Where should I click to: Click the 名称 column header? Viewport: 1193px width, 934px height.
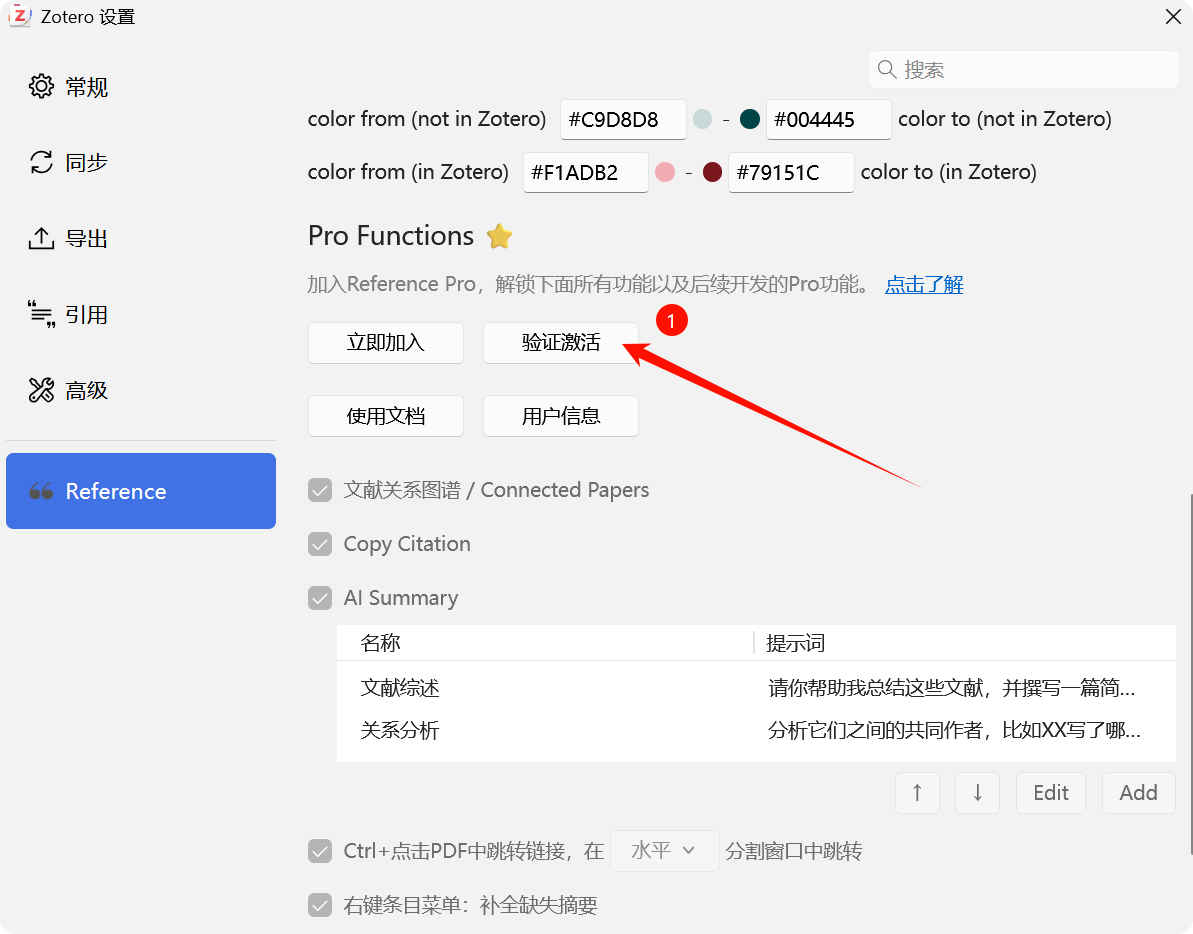[x=545, y=643]
